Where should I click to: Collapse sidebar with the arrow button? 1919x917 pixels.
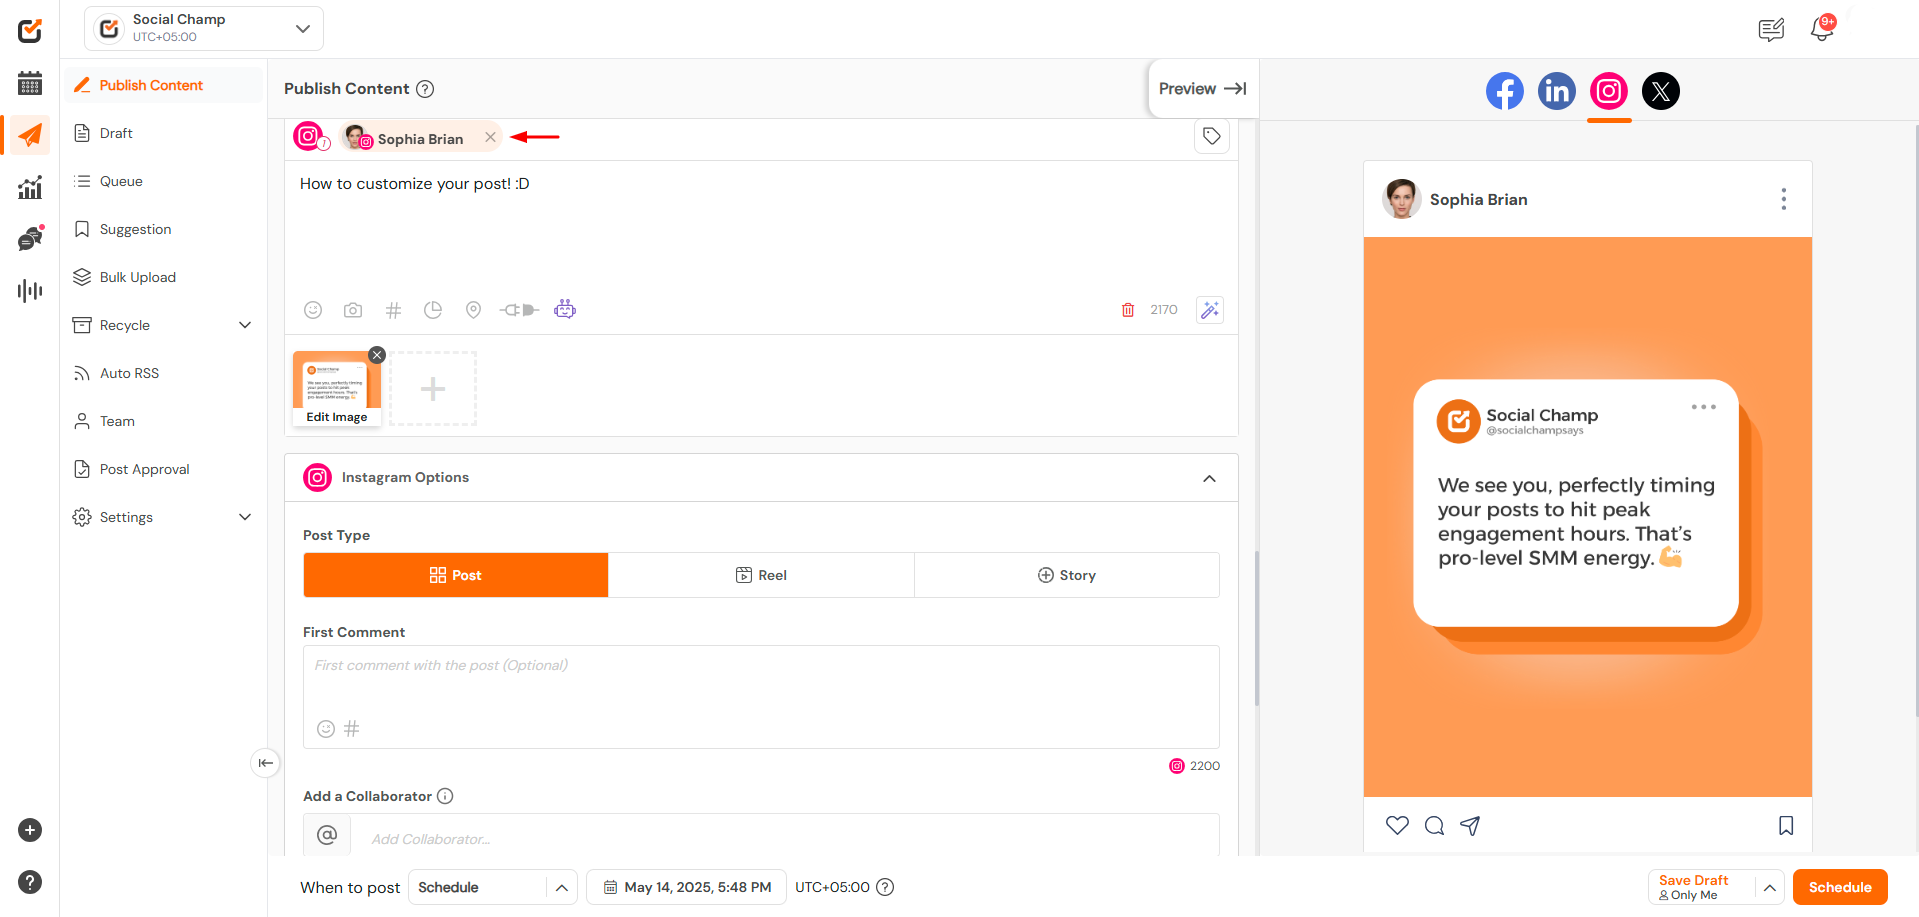point(265,763)
